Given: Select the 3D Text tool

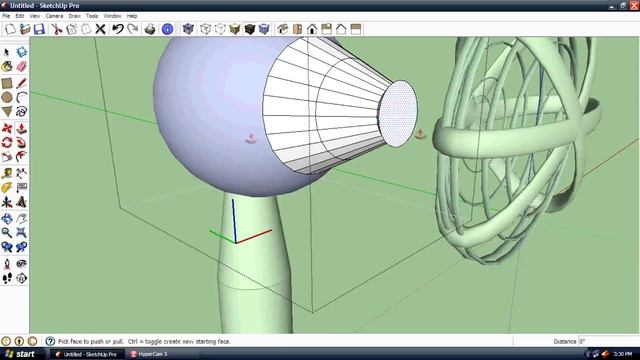Looking at the screenshot, I should 22,202.
